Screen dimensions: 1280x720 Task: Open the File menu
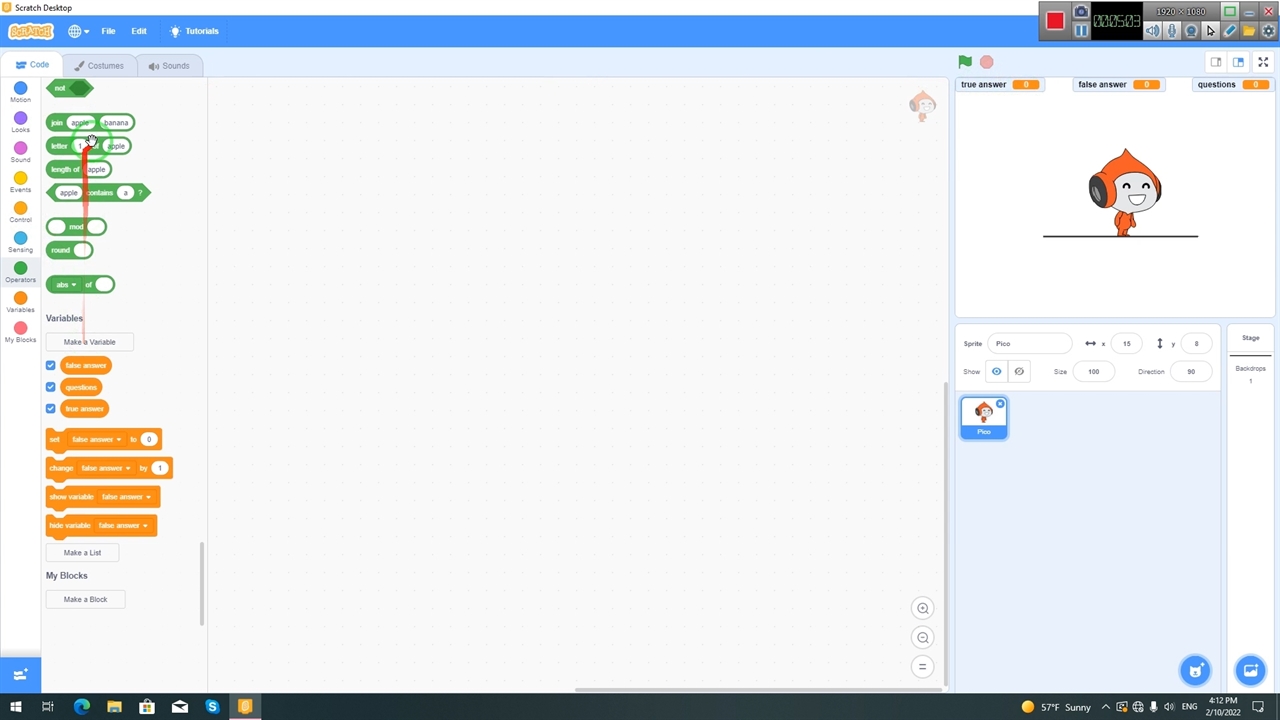point(108,31)
